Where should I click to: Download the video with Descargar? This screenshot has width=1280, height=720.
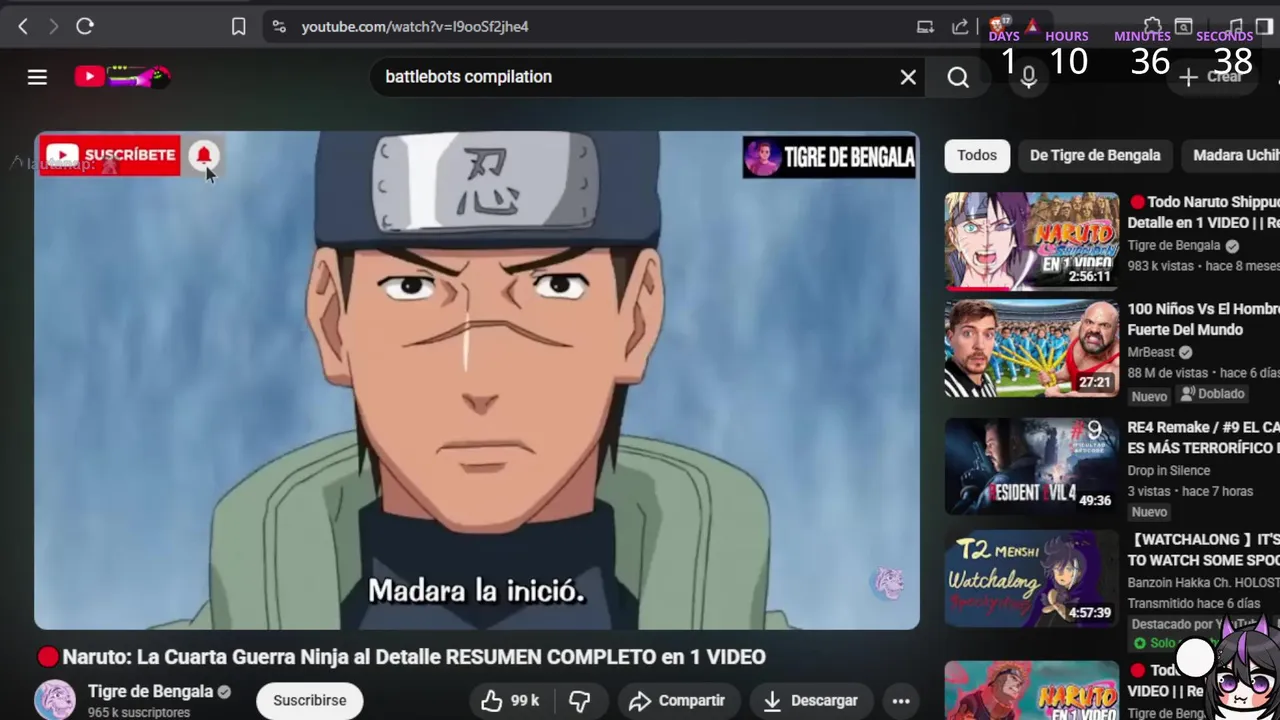point(811,700)
